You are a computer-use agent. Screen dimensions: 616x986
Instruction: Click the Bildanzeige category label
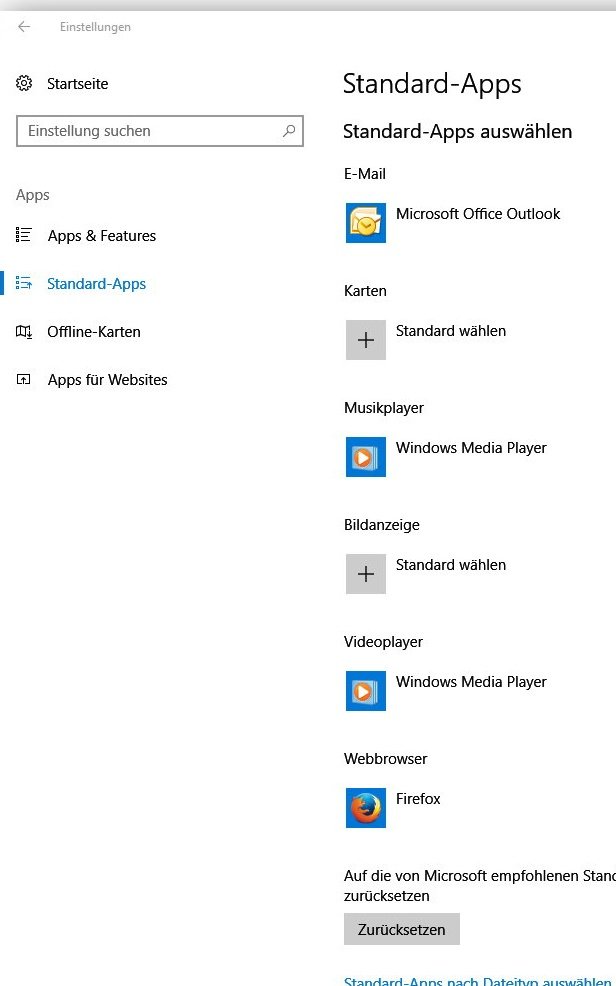[382, 524]
